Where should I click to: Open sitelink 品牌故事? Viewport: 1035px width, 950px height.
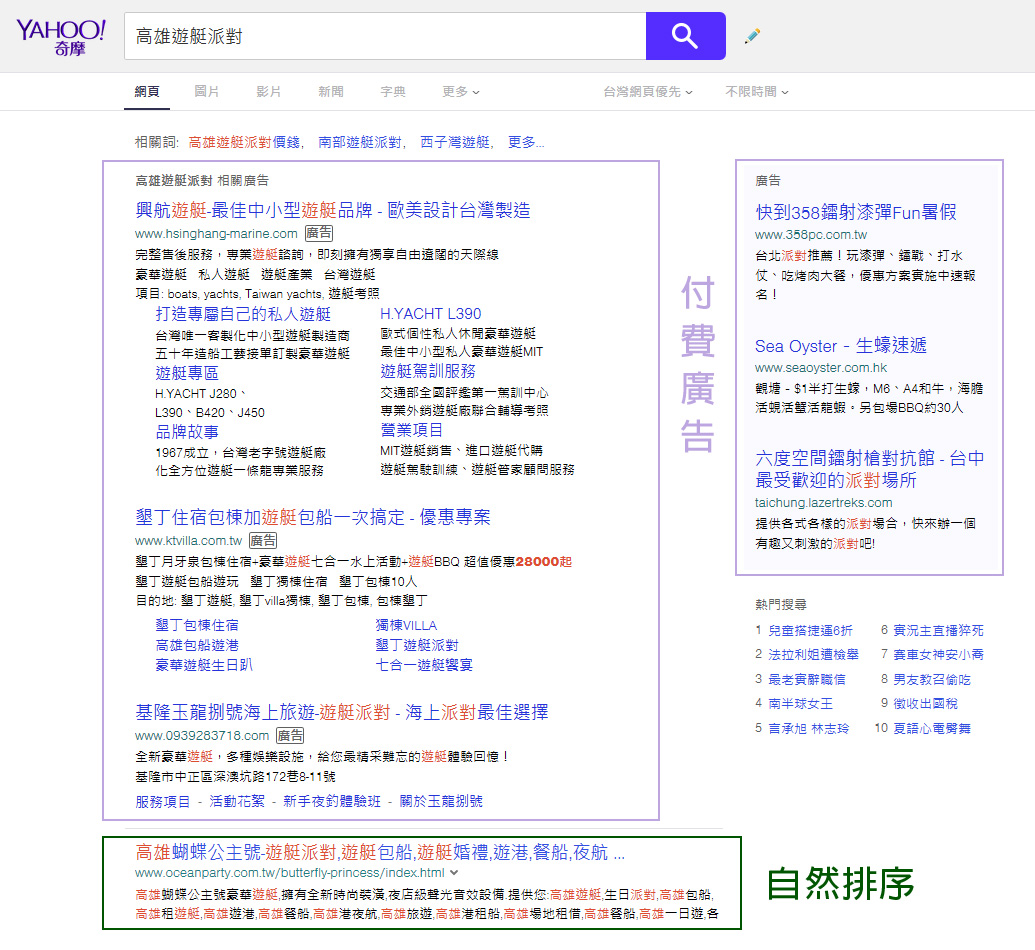[x=187, y=432]
